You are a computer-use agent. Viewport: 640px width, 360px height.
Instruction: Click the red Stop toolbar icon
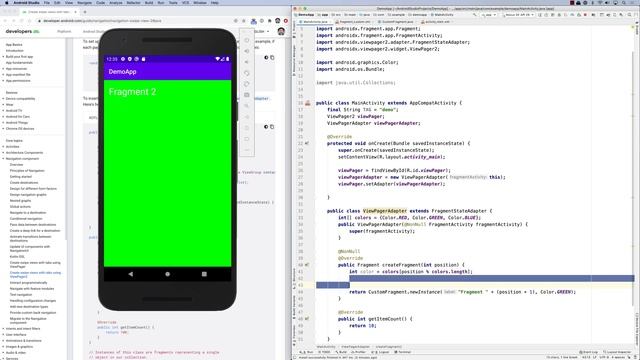(x=585, y=15)
